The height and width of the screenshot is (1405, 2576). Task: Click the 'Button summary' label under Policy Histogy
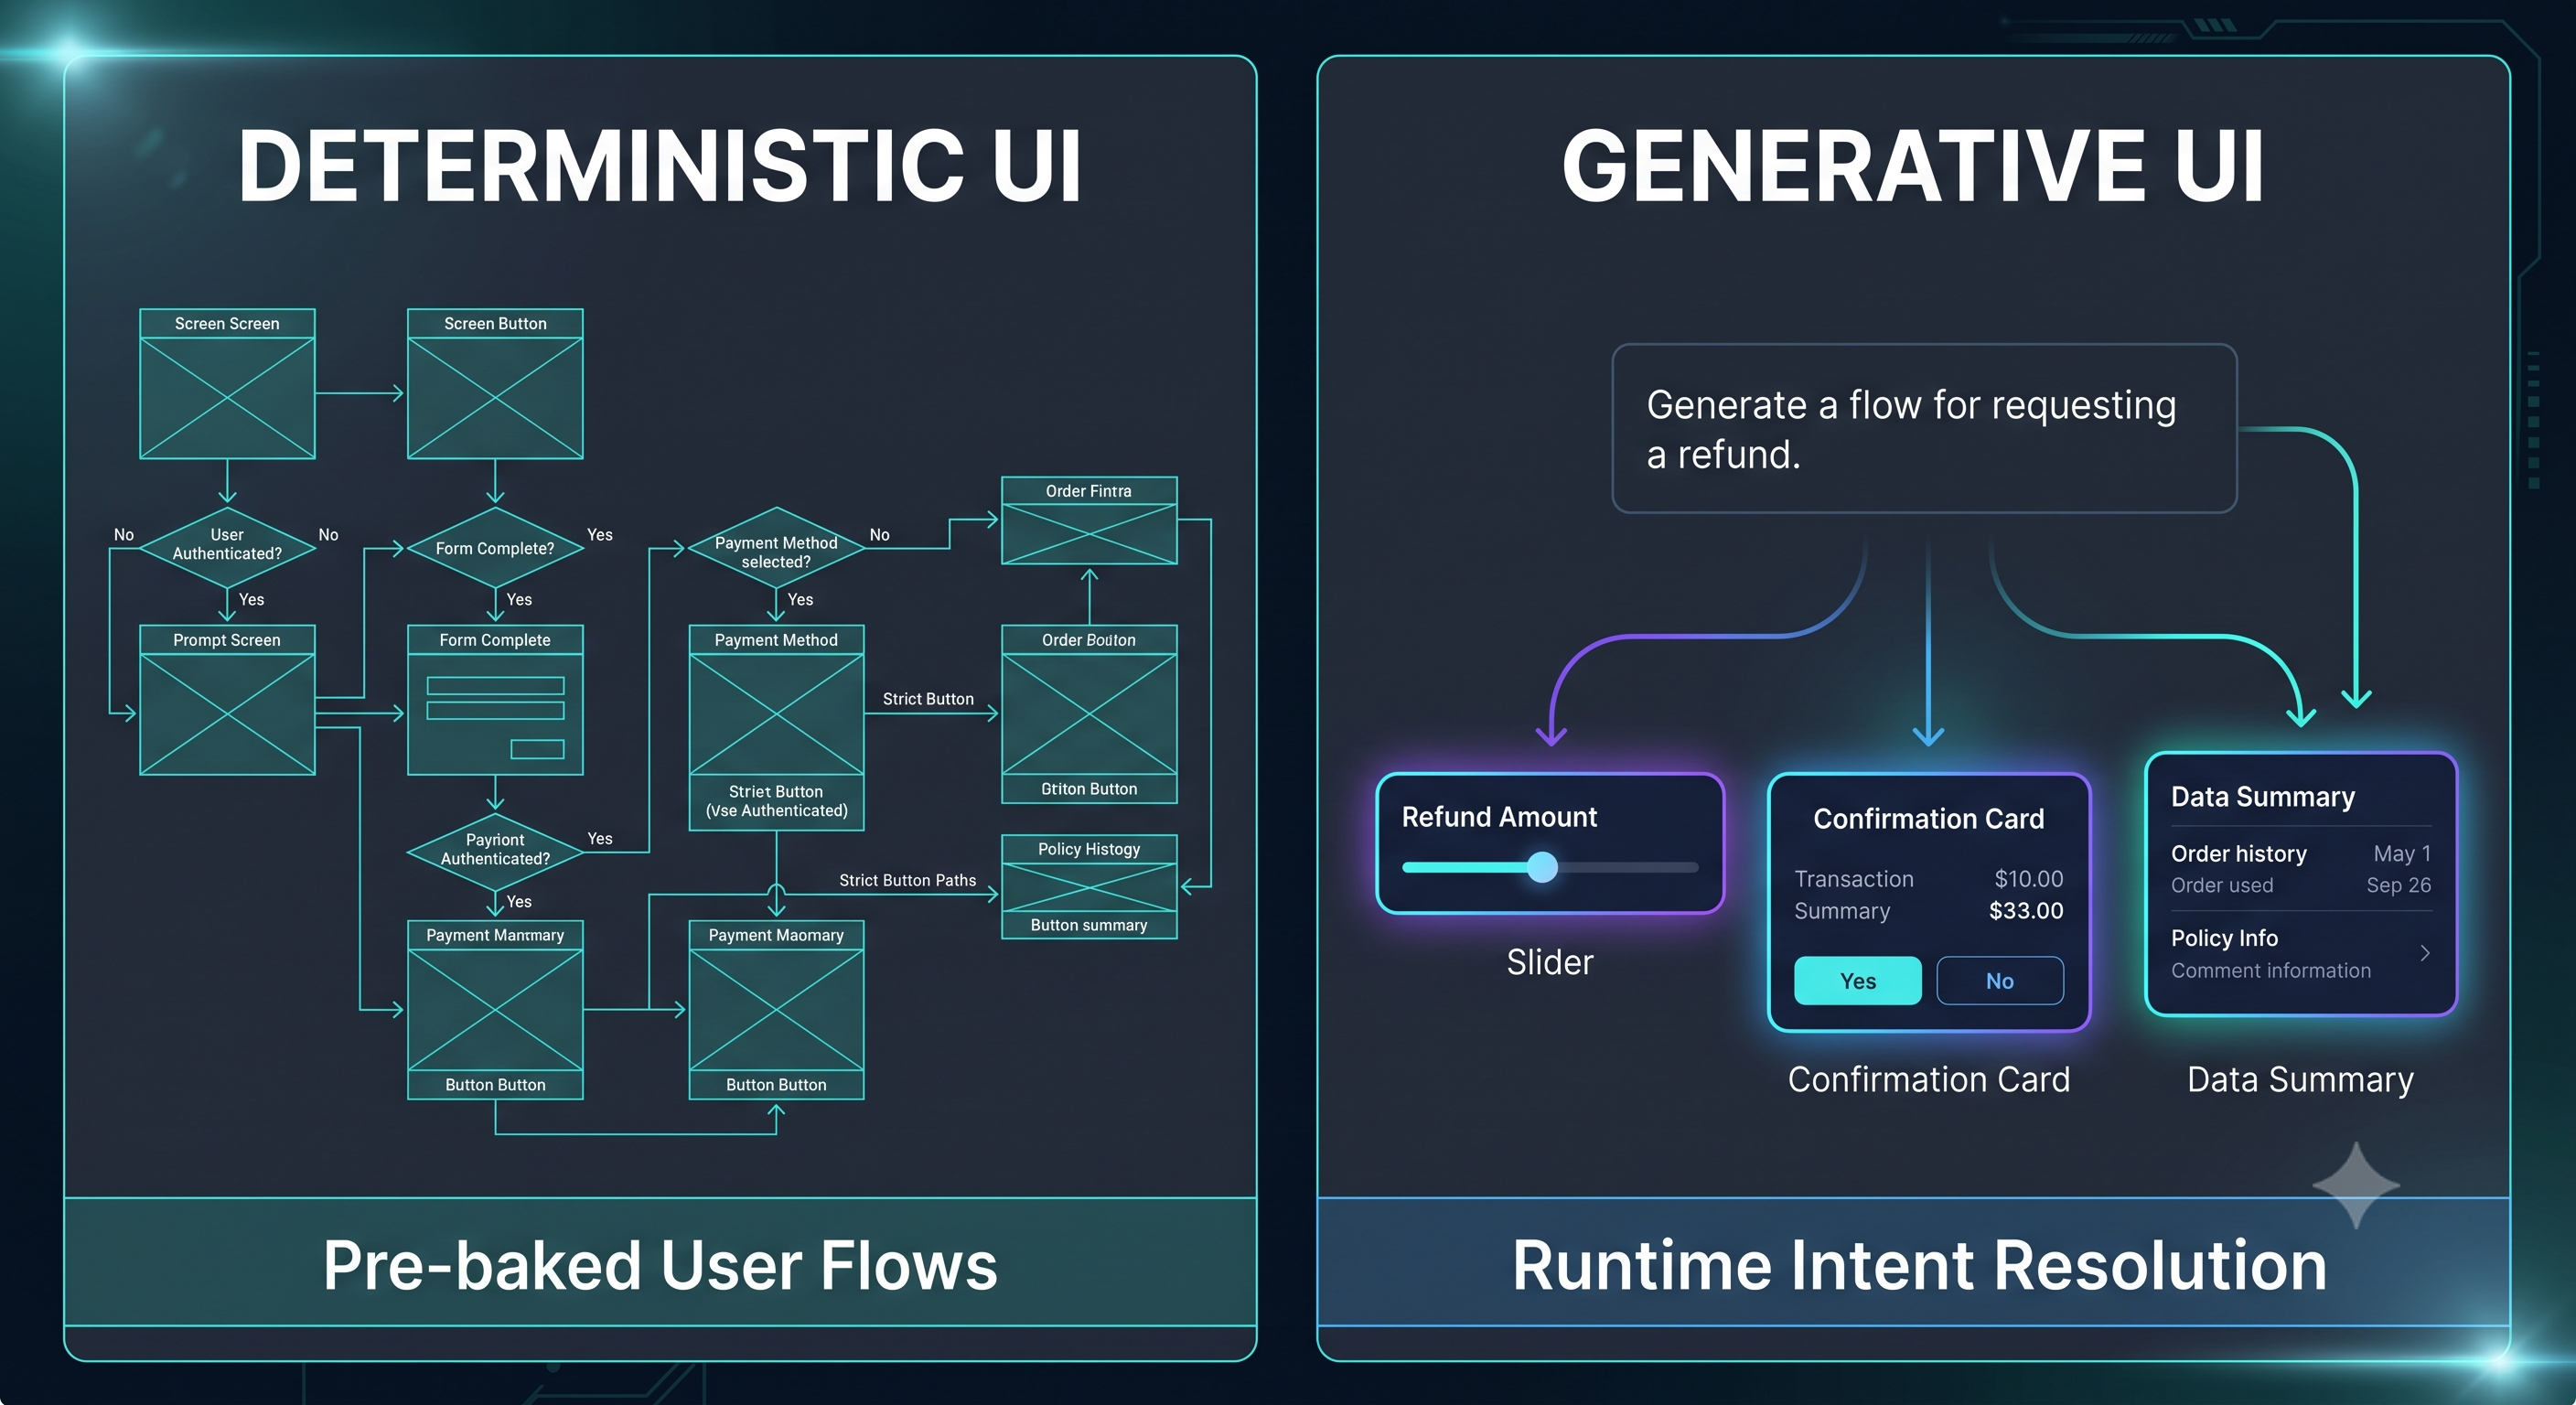click(1089, 925)
